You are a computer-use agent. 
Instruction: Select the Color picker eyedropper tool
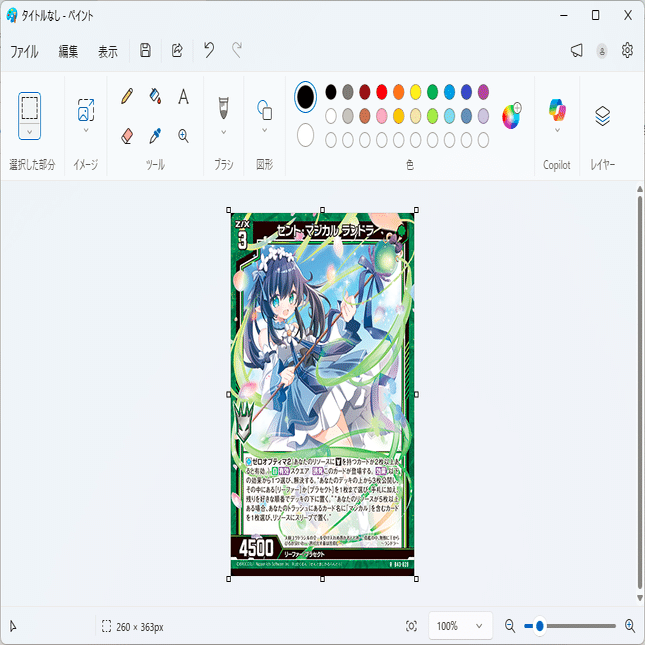(155, 136)
